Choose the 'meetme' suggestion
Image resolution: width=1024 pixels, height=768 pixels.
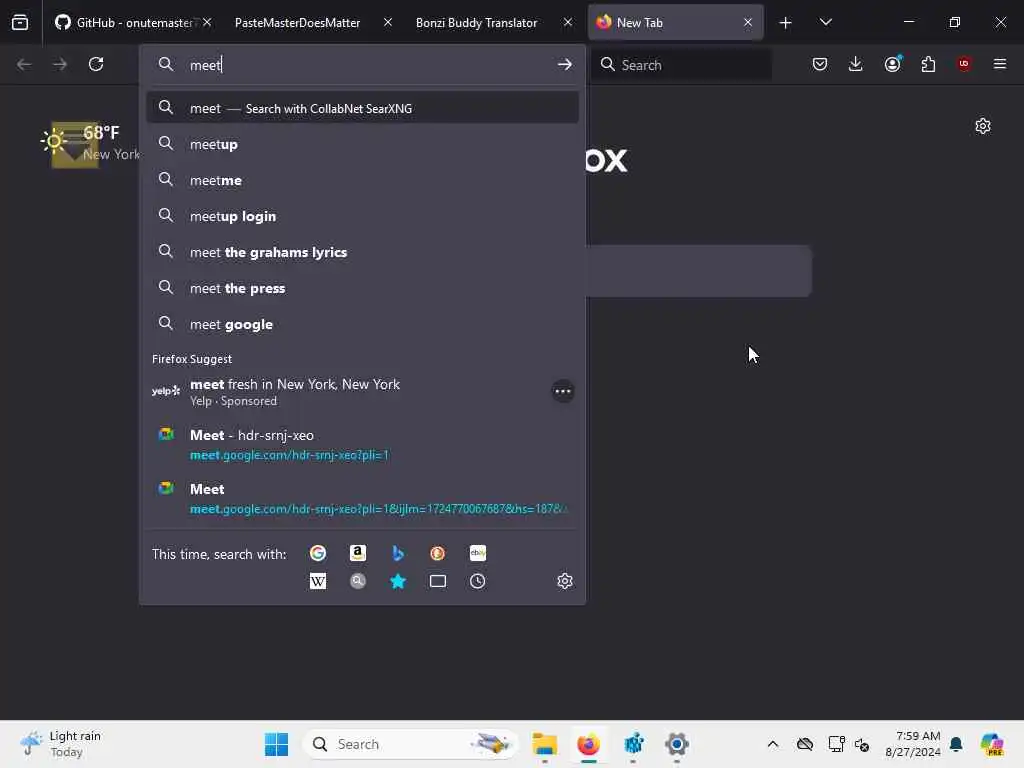tap(362, 180)
